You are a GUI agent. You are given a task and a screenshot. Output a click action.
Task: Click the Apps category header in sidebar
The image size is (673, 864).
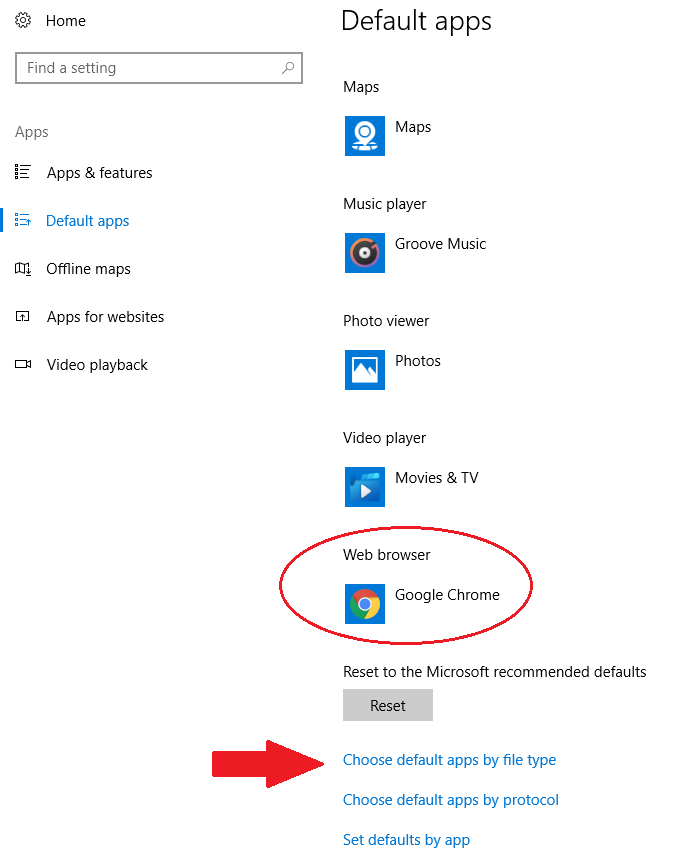pos(31,132)
